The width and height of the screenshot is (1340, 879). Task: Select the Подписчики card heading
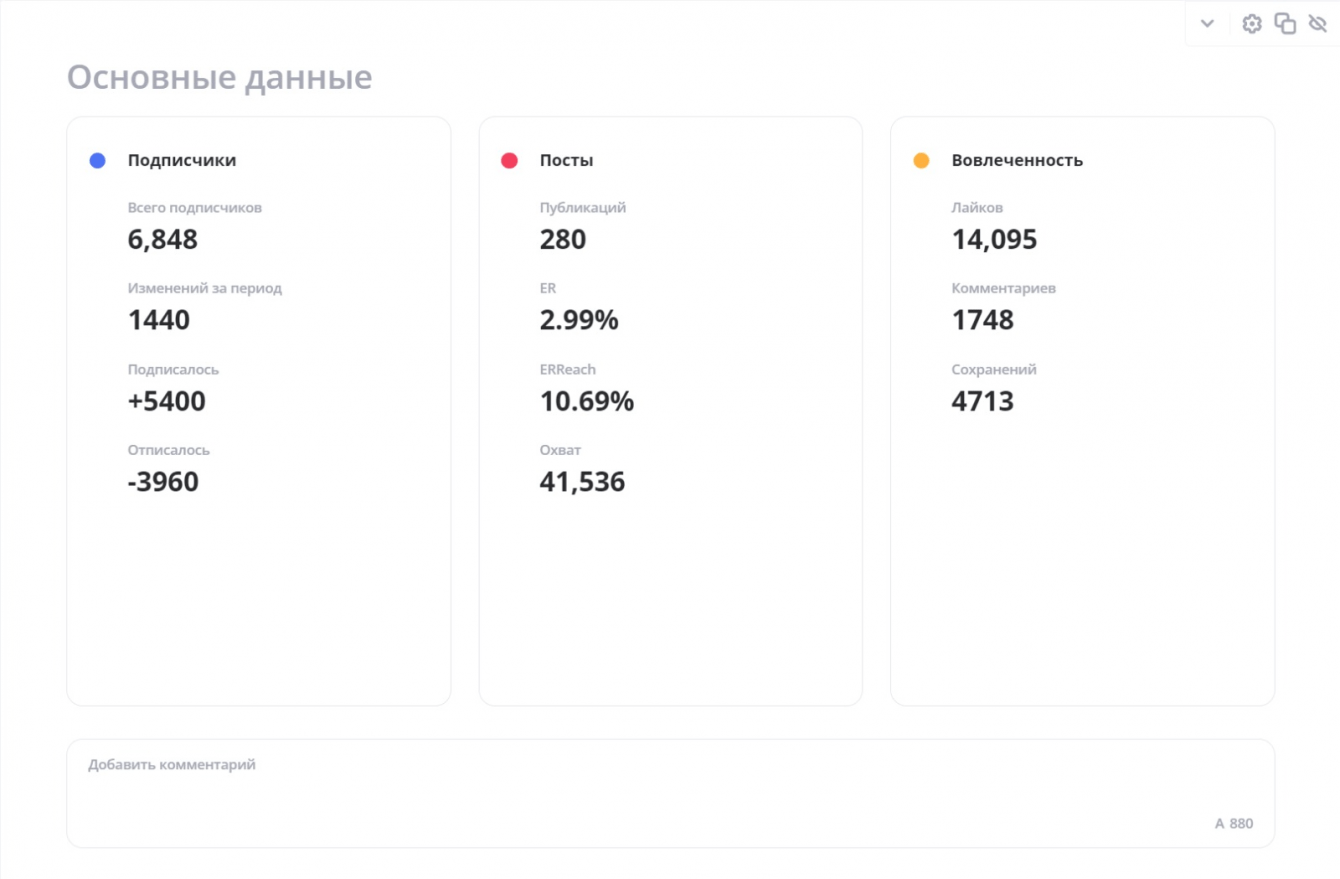click(182, 160)
